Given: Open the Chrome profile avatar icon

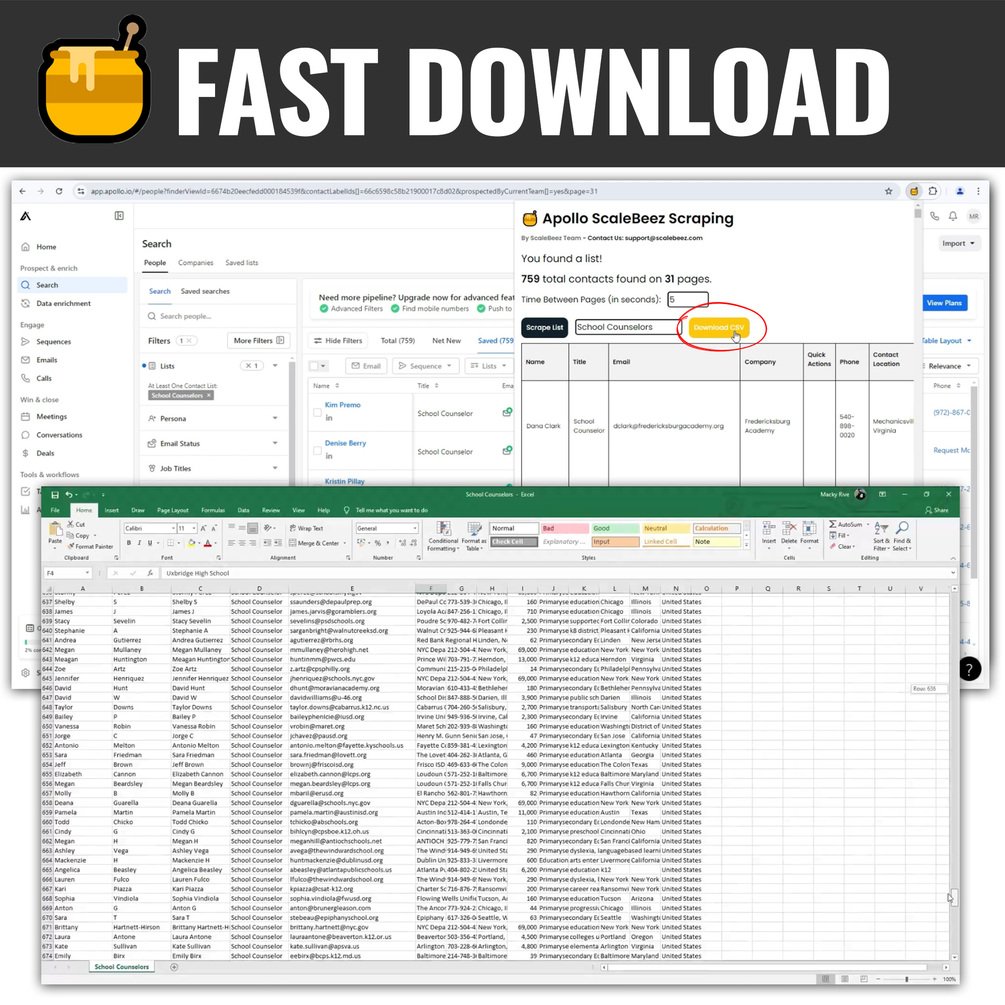Looking at the screenshot, I should coord(959,191).
